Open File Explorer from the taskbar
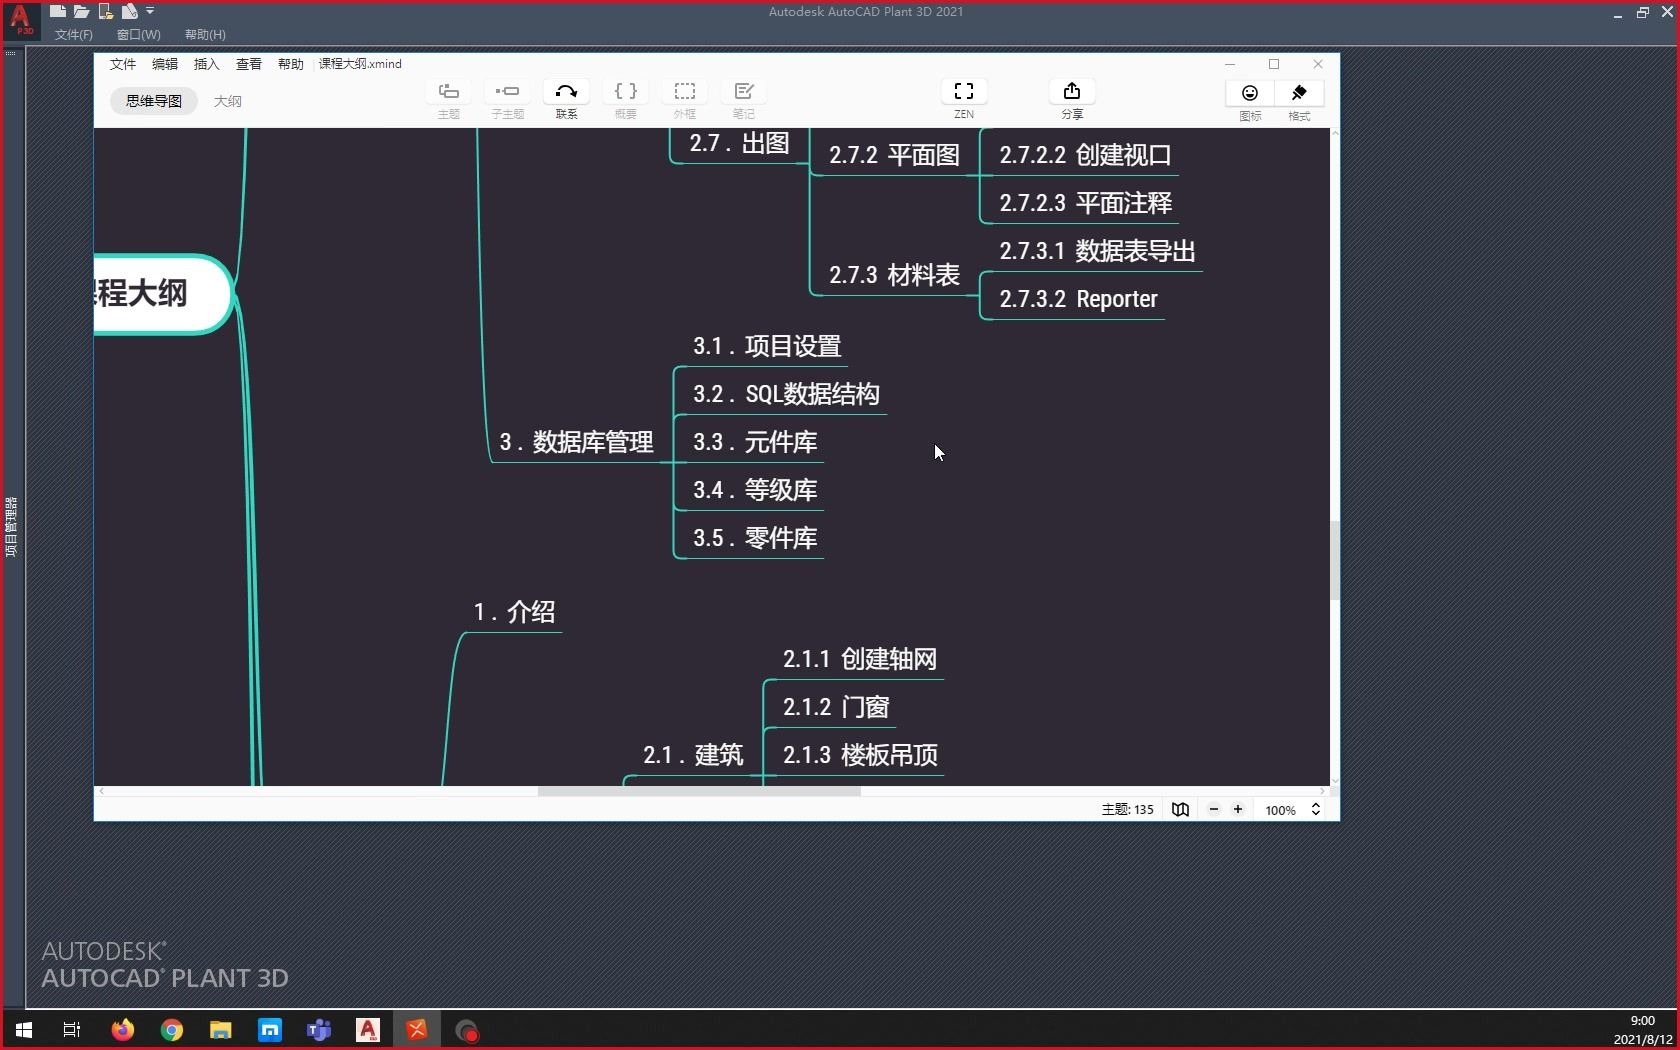1680x1050 pixels. tap(221, 1030)
